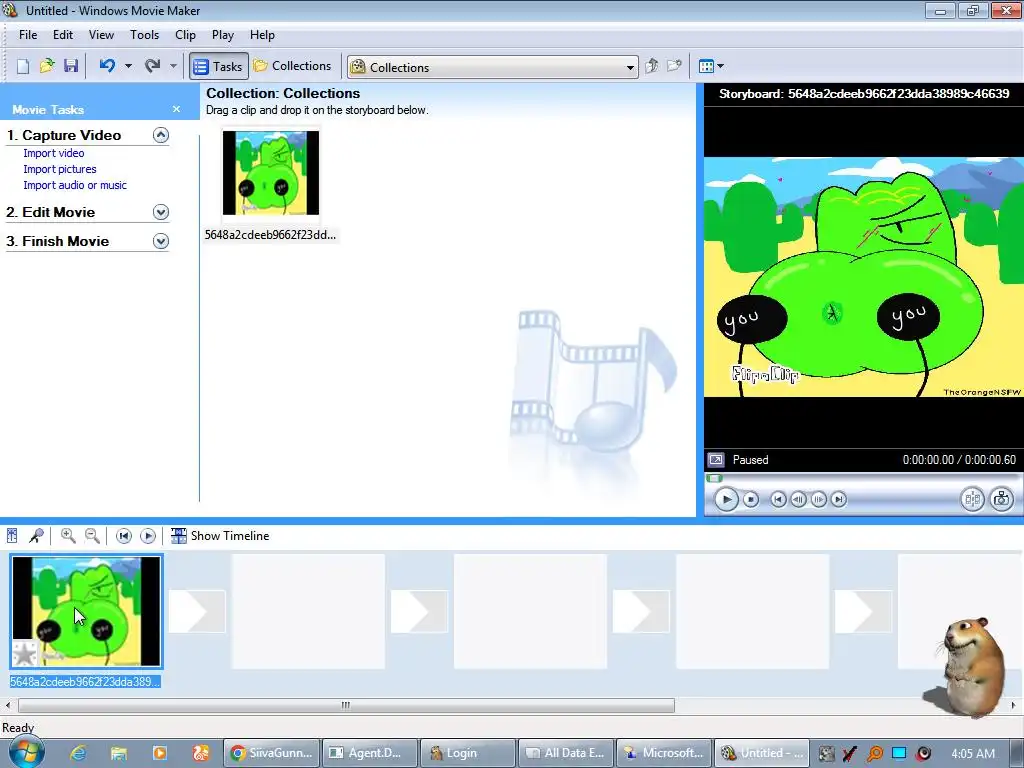The width and height of the screenshot is (1024, 768).
Task: Zoom in the timeline with the magnifier
Action: 68,536
